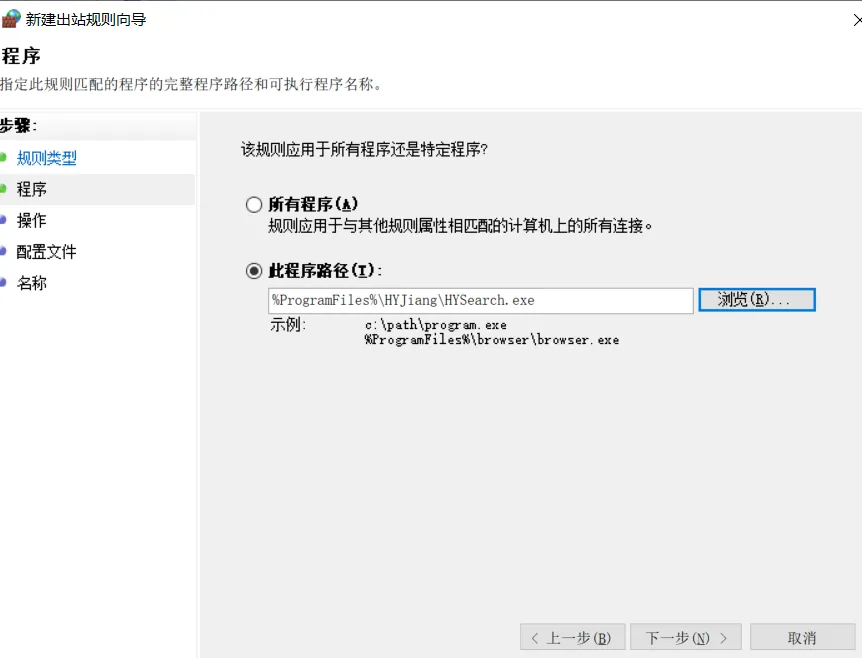Click the 新建出站规则向导 window title

pyautogui.click(x=86, y=19)
